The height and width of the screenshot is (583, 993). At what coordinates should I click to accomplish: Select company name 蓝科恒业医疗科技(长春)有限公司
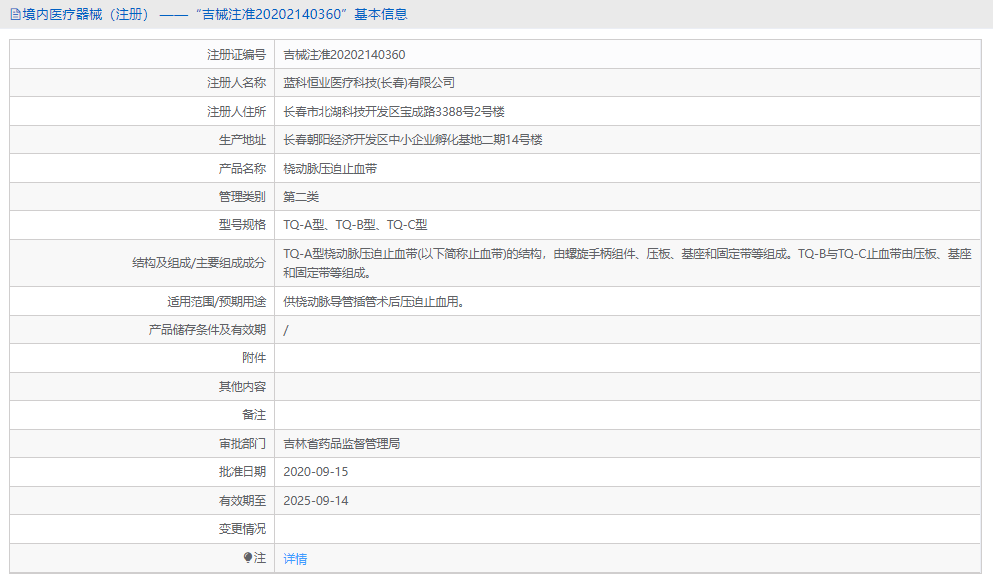(369, 83)
